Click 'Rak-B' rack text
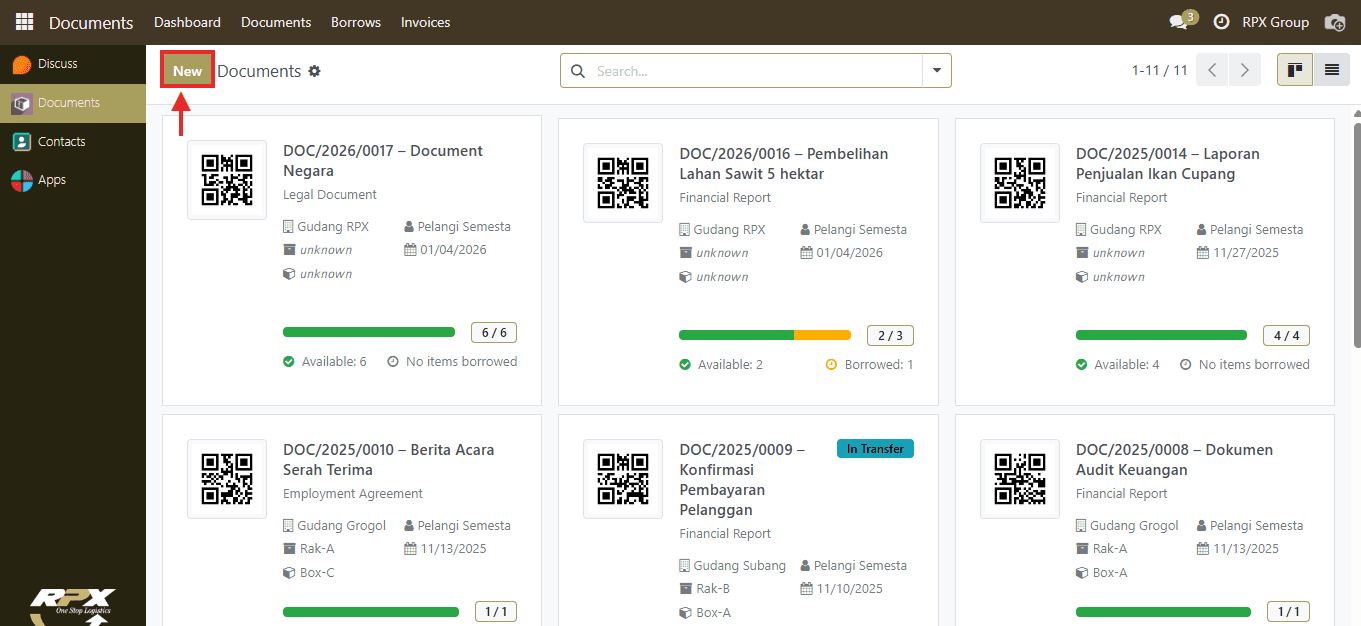 [713, 589]
